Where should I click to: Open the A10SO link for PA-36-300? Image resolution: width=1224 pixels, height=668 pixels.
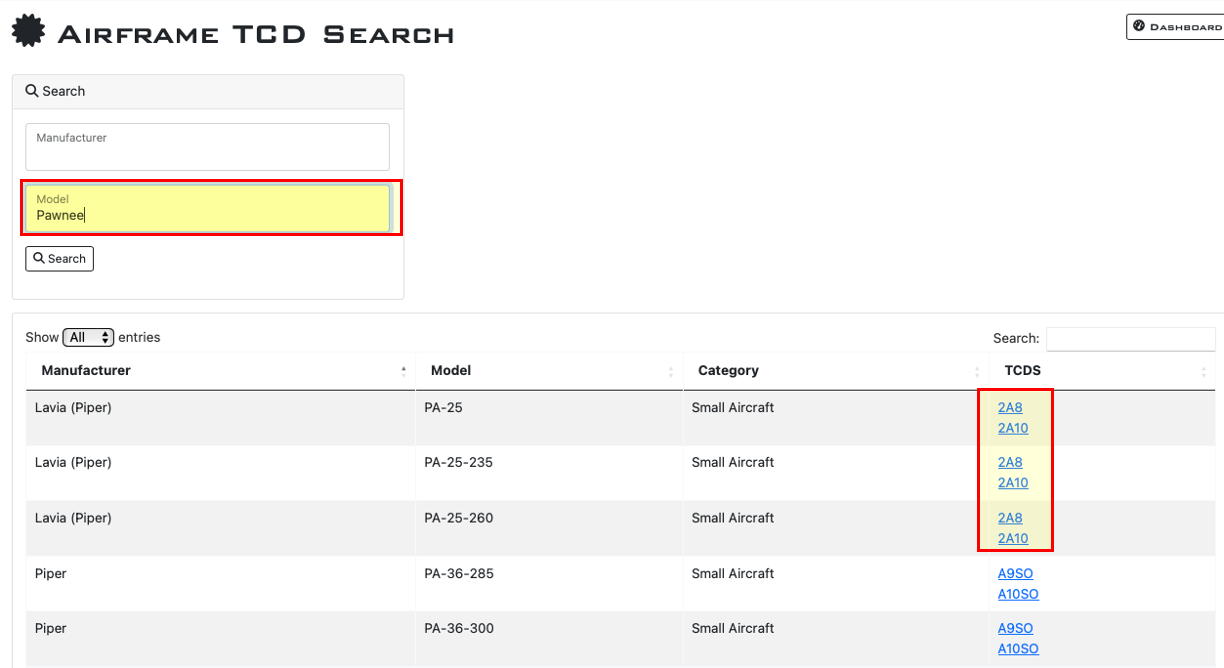(x=1017, y=648)
